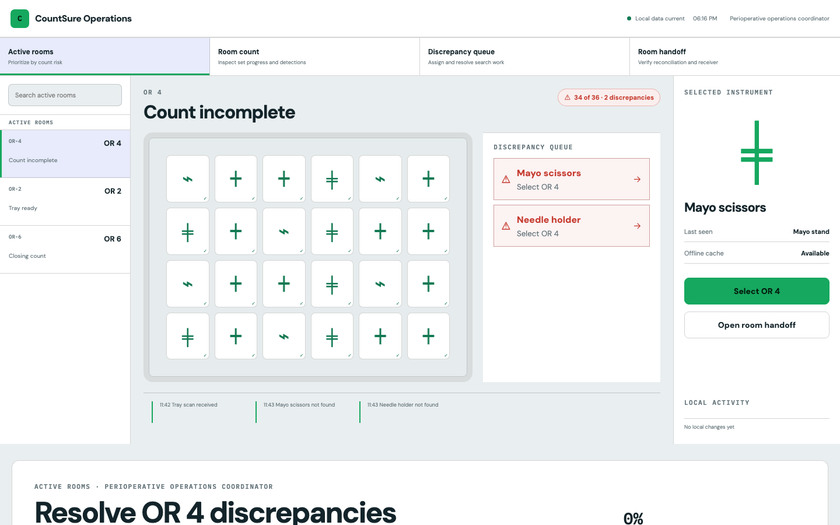Click the 0% progress value
The width and height of the screenshot is (840, 525).
pyautogui.click(x=633, y=518)
